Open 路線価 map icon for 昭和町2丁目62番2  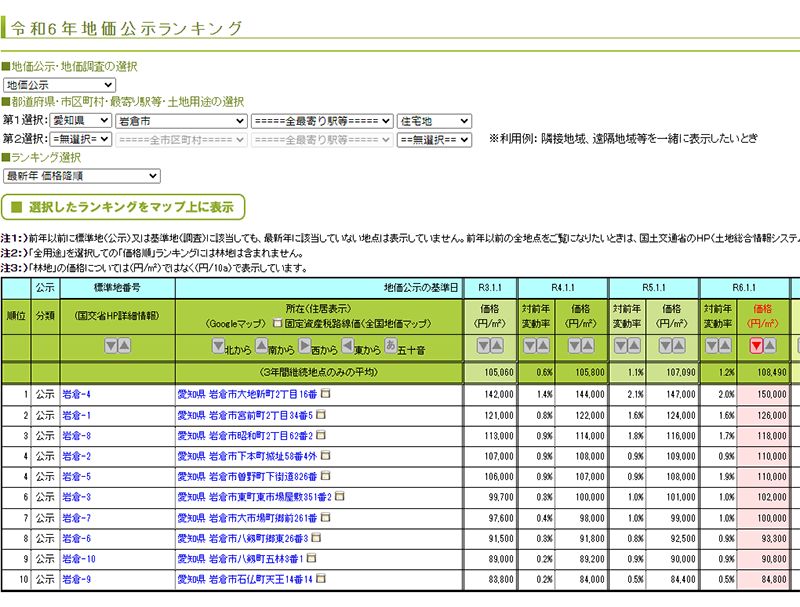click(321, 435)
